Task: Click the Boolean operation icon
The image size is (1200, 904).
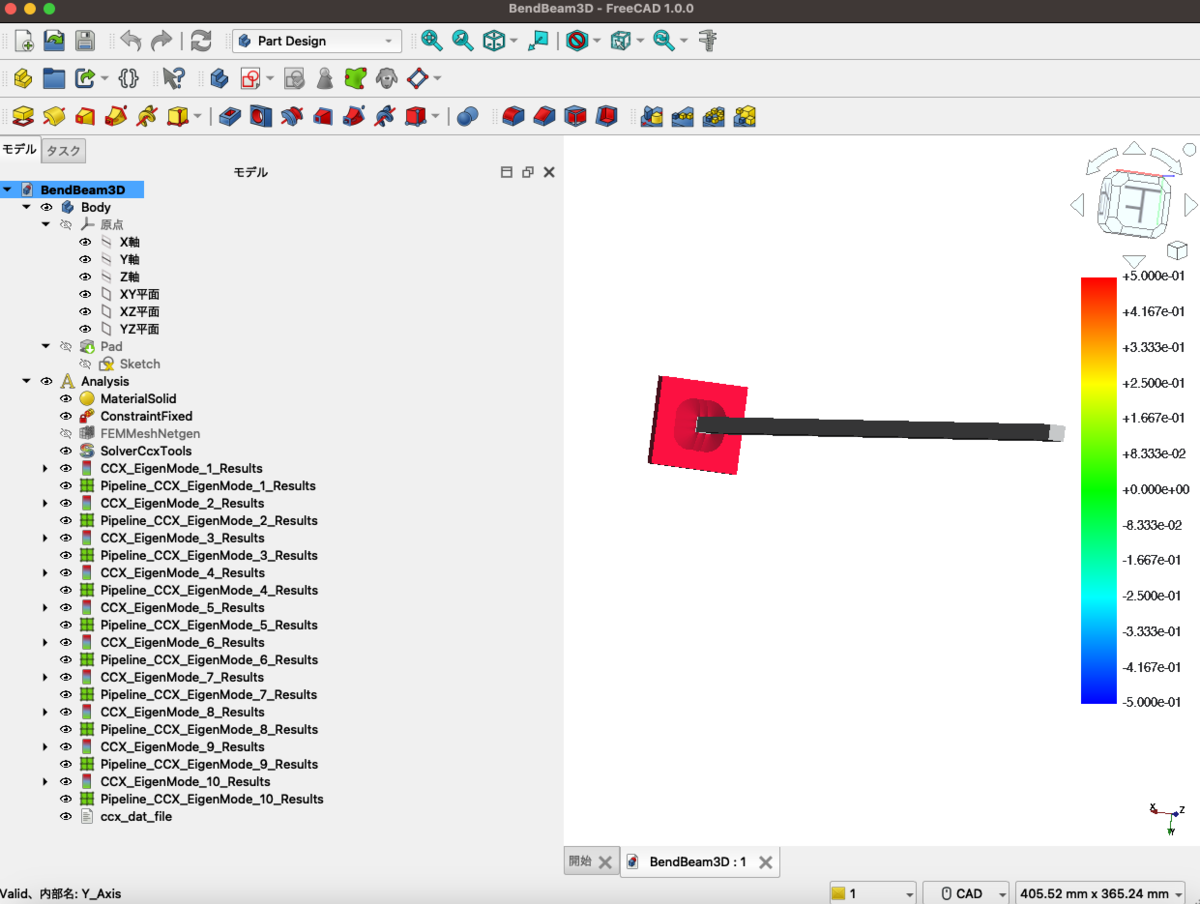Action: coord(467,116)
